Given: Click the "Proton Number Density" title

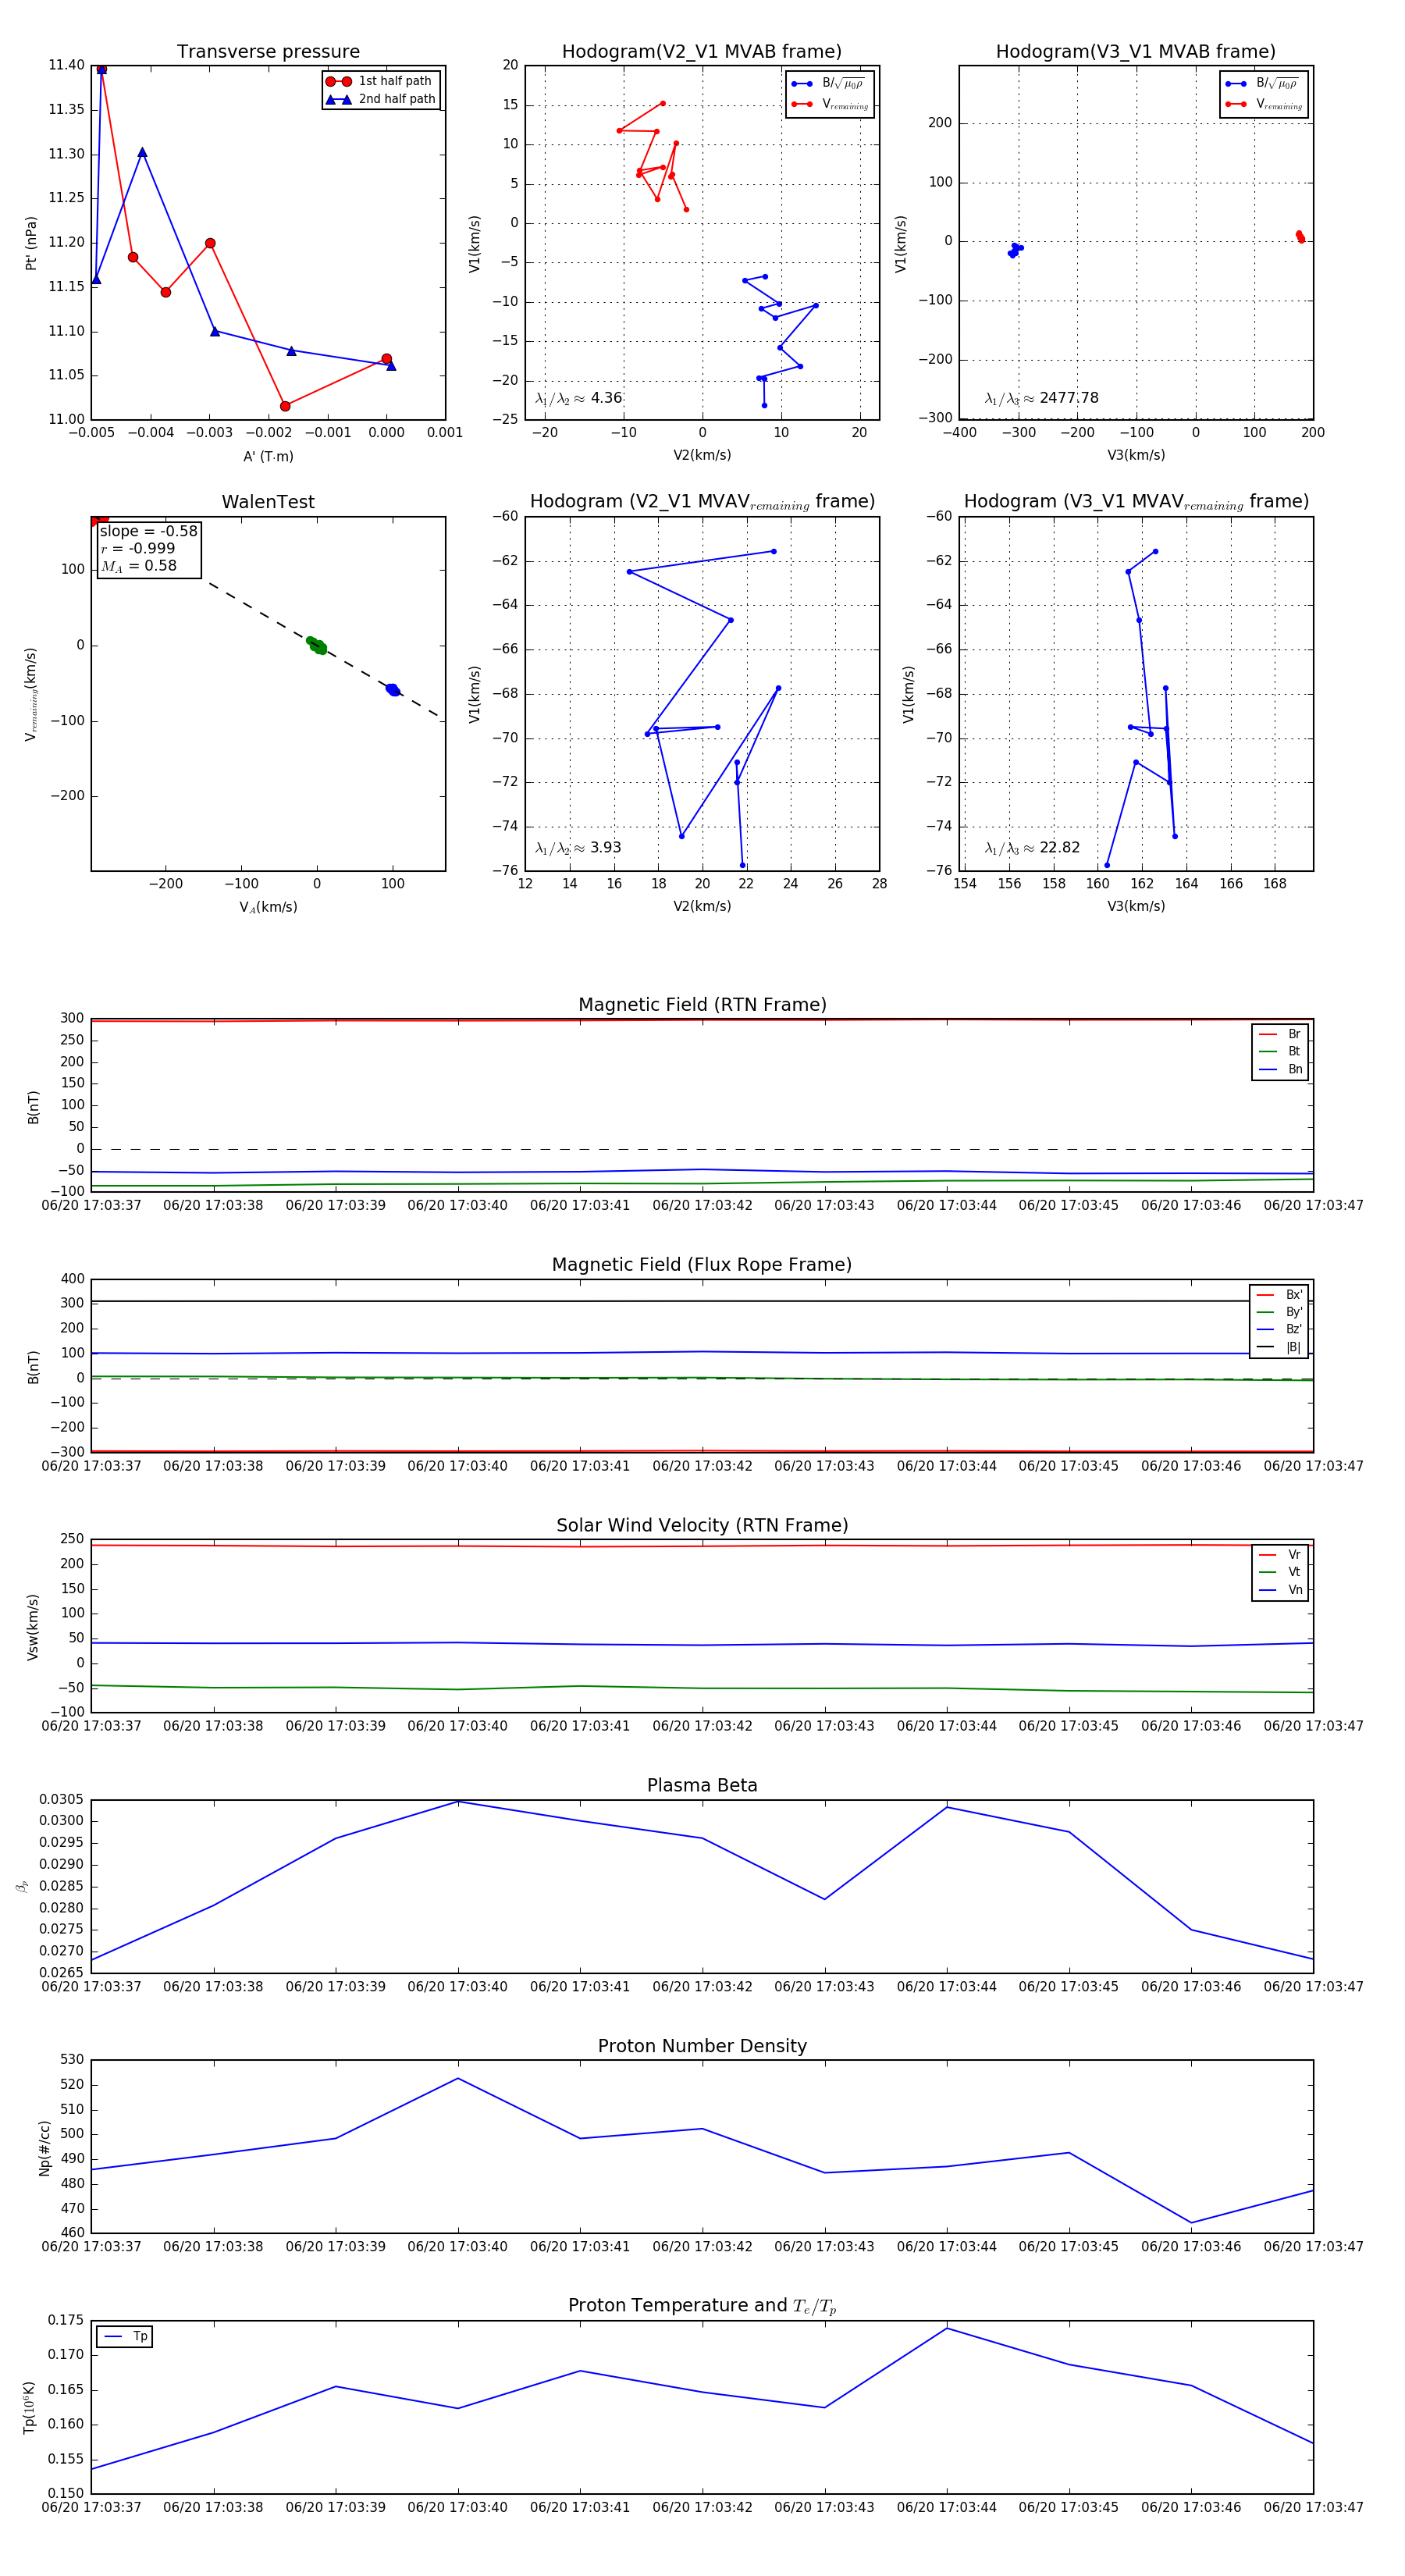Looking at the screenshot, I should tap(702, 2046).
